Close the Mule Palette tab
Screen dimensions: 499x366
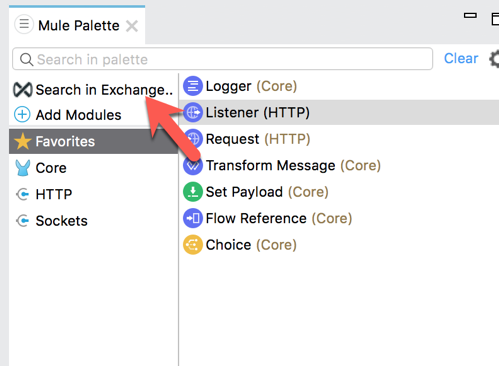(132, 26)
